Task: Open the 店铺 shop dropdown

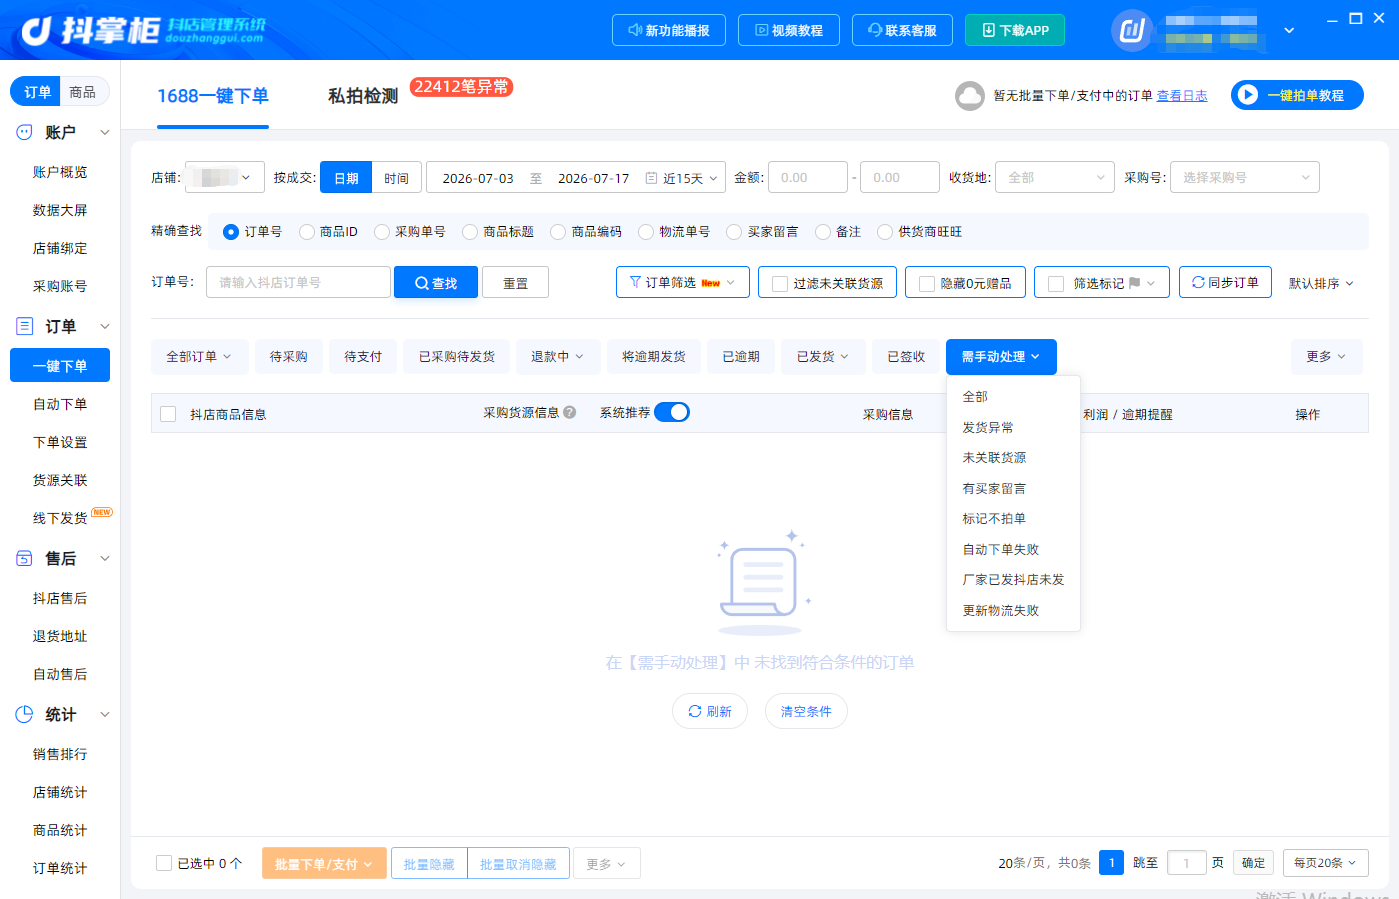Action: pyautogui.click(x=225, y=177)
